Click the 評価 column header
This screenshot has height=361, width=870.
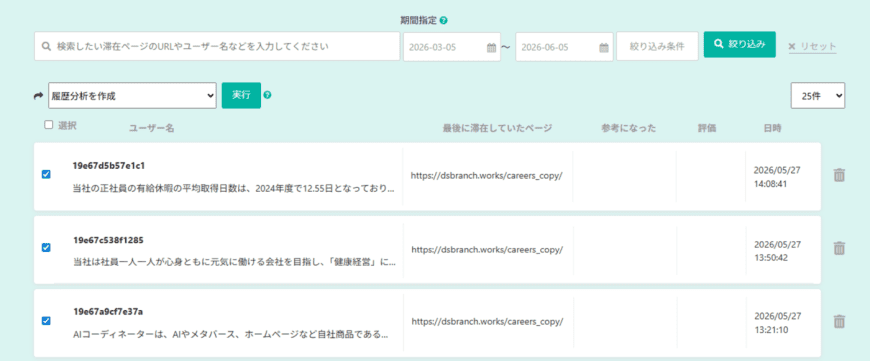pos(707,128)
